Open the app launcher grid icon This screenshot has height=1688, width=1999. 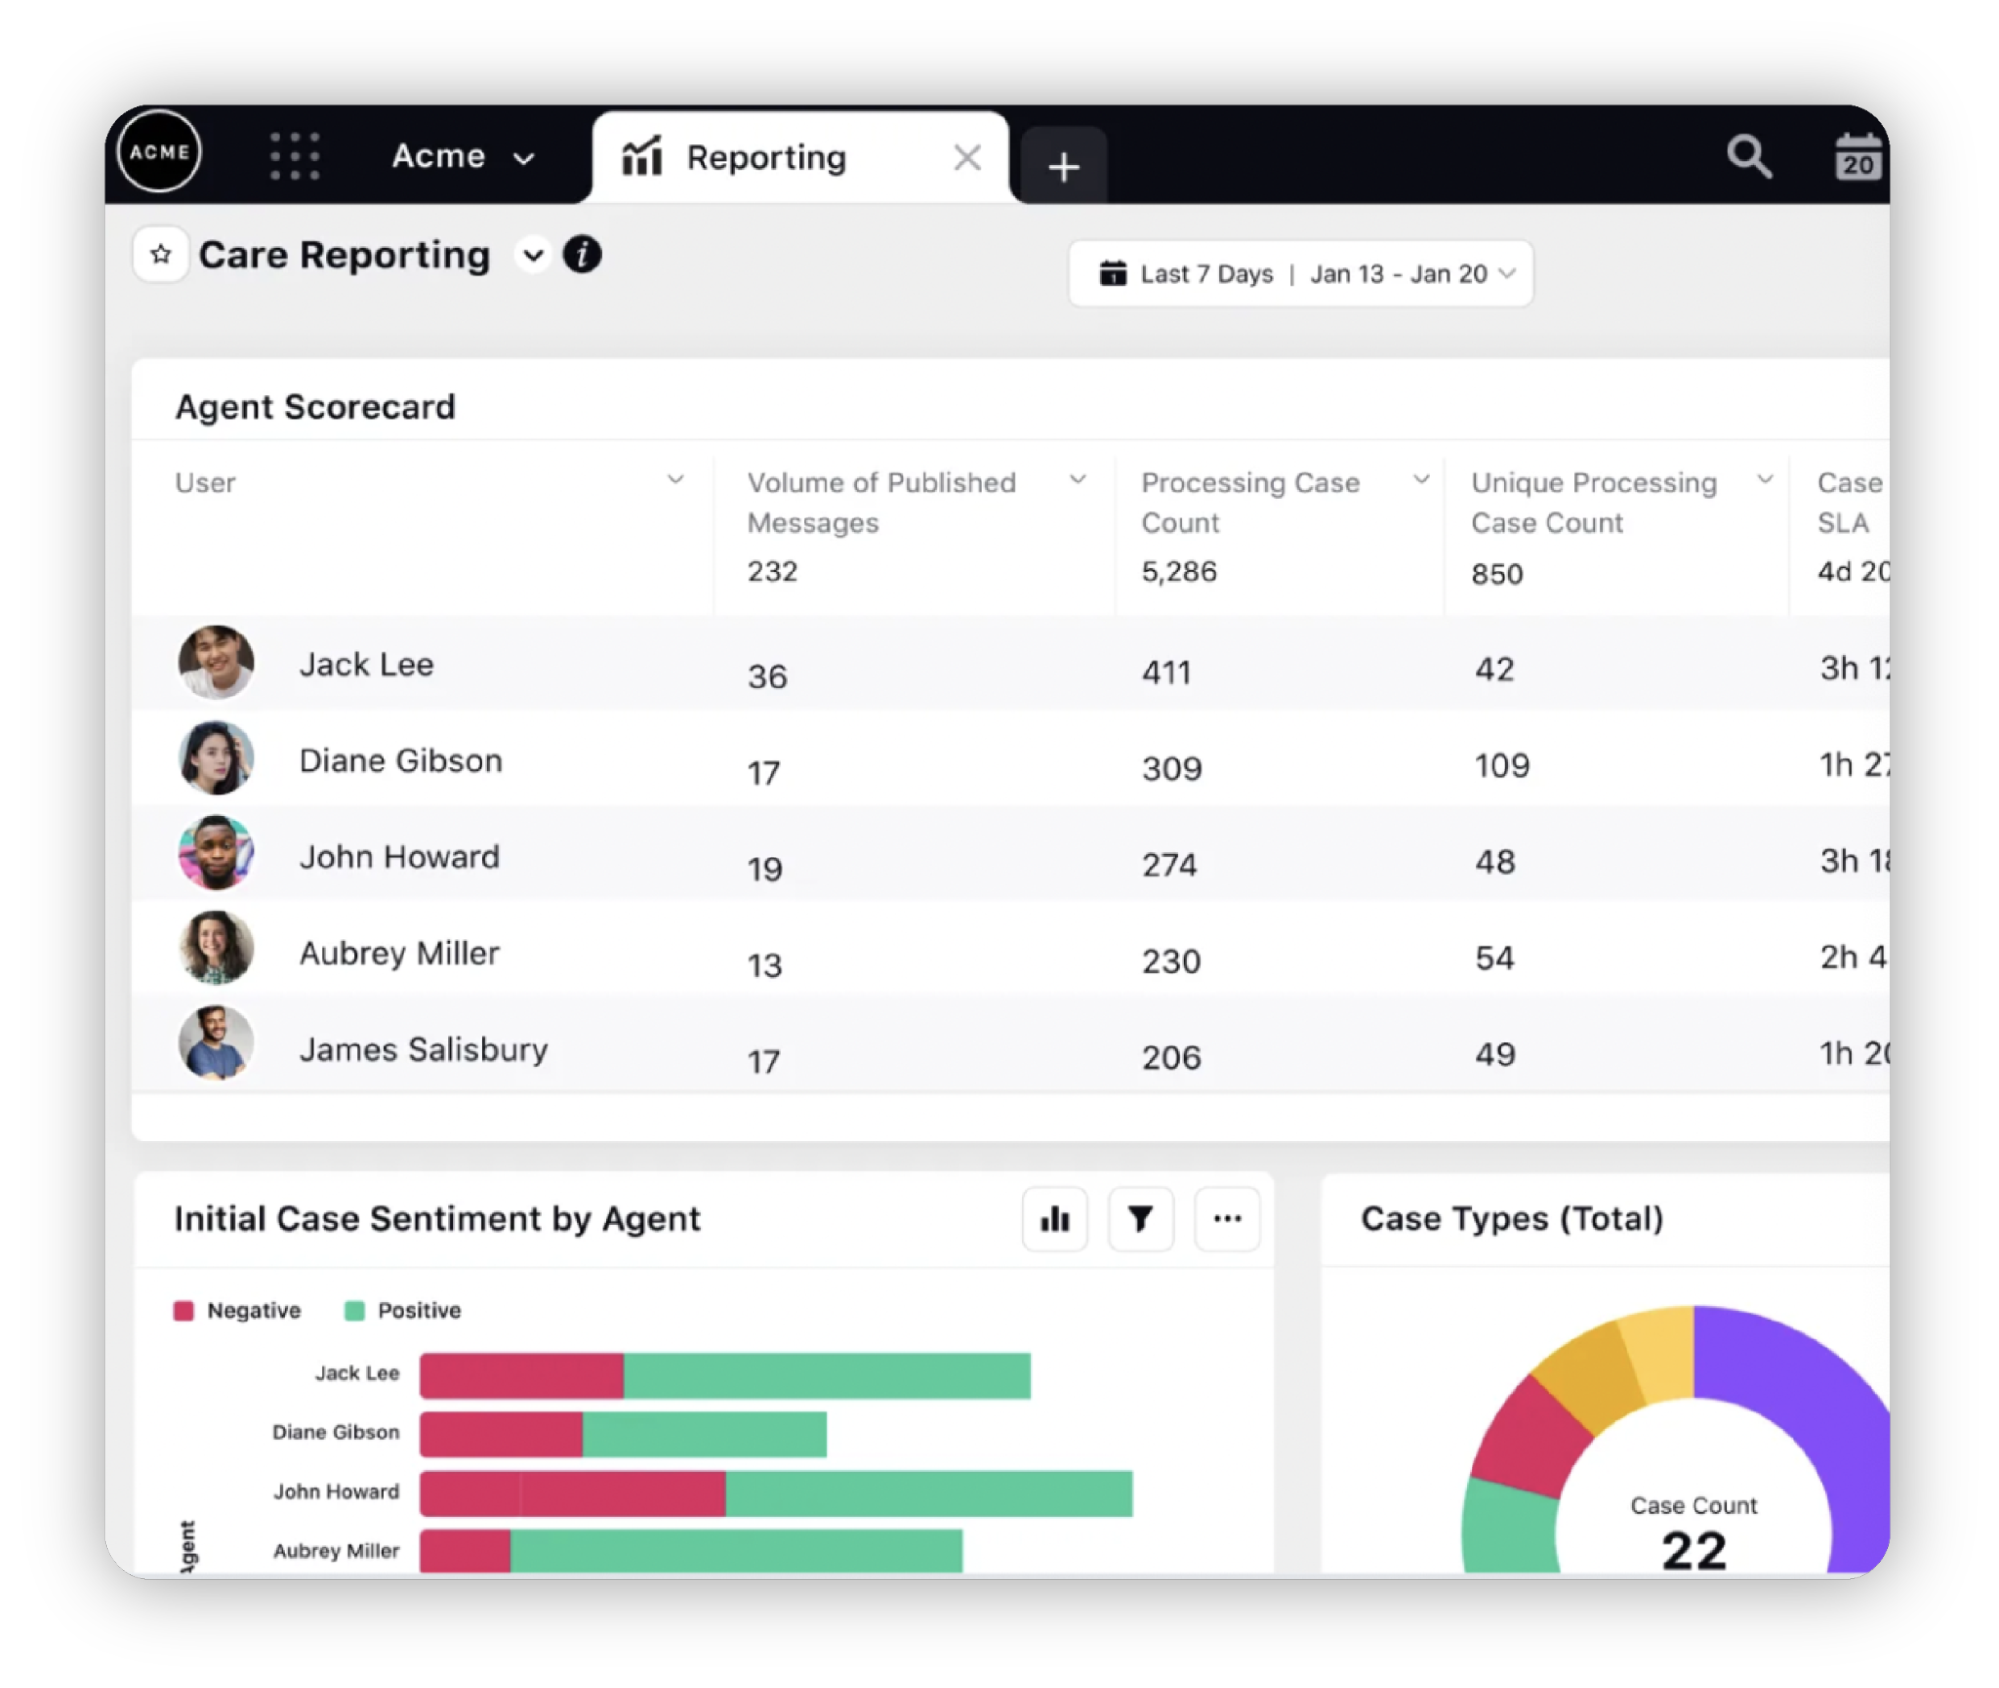[x=295, y=156]
